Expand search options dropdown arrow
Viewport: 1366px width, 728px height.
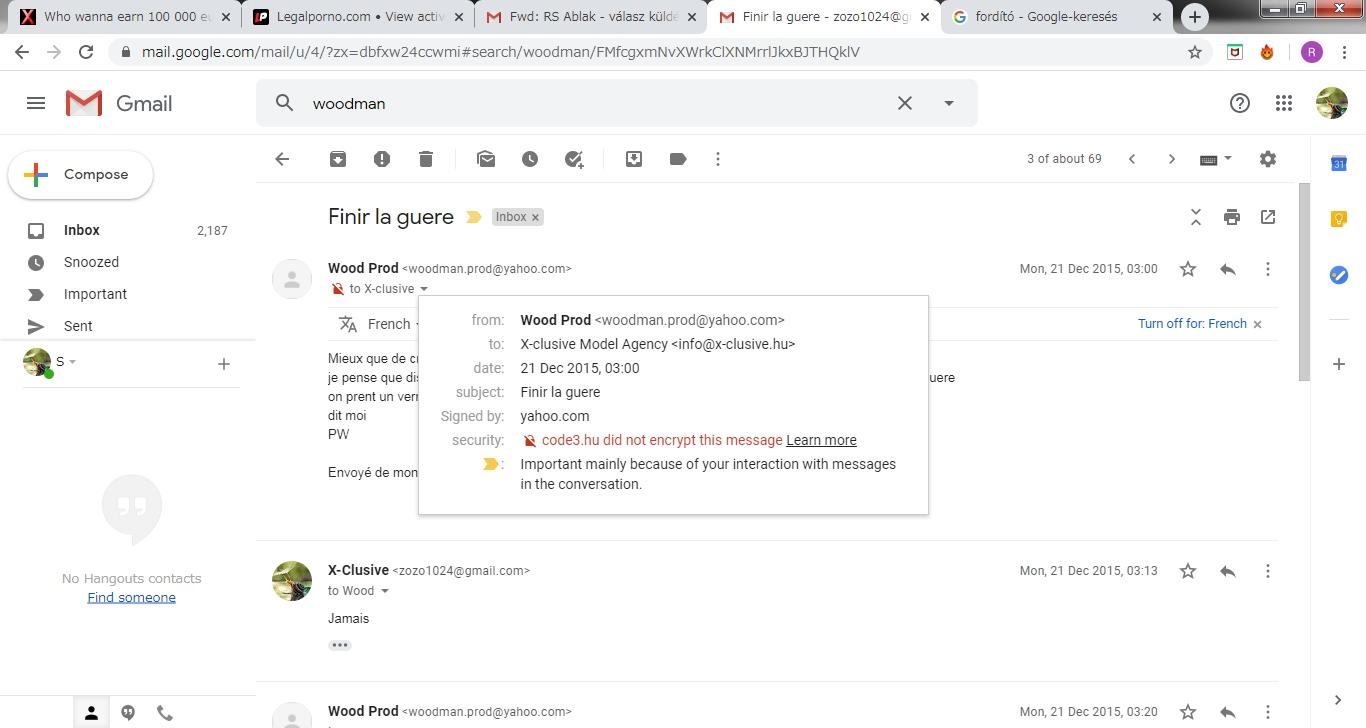[949, 103]
